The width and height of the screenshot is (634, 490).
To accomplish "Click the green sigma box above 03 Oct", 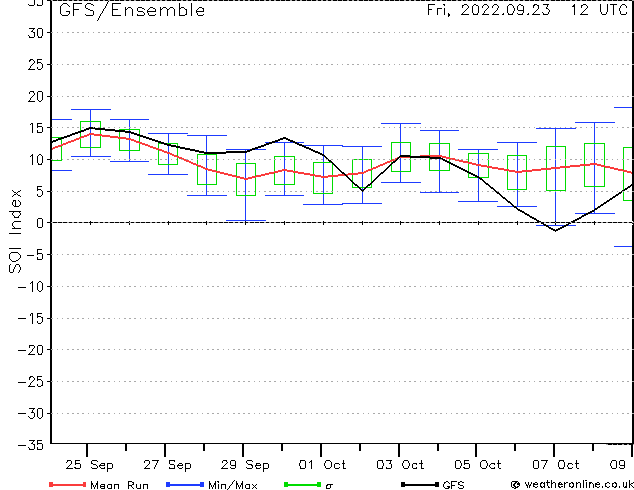I will pos(401,157).
